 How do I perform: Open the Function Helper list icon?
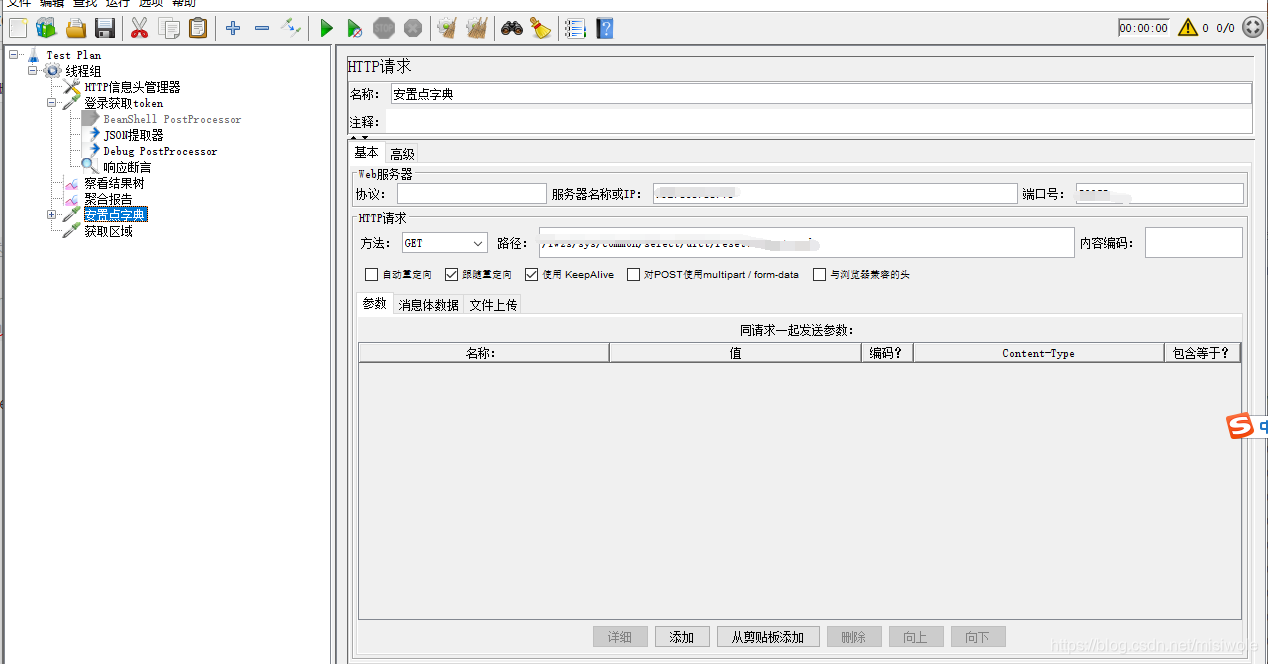pos(575,28)
